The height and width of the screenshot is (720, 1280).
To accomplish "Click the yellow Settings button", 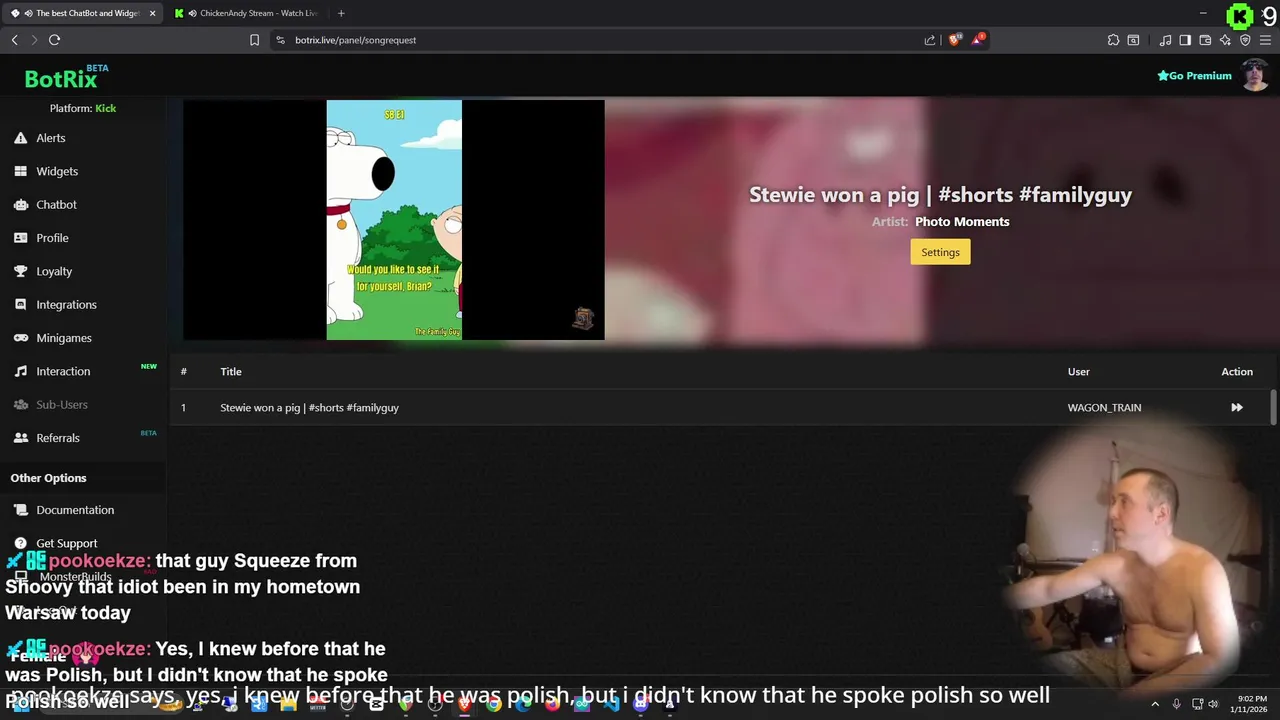I will (940, 252).
